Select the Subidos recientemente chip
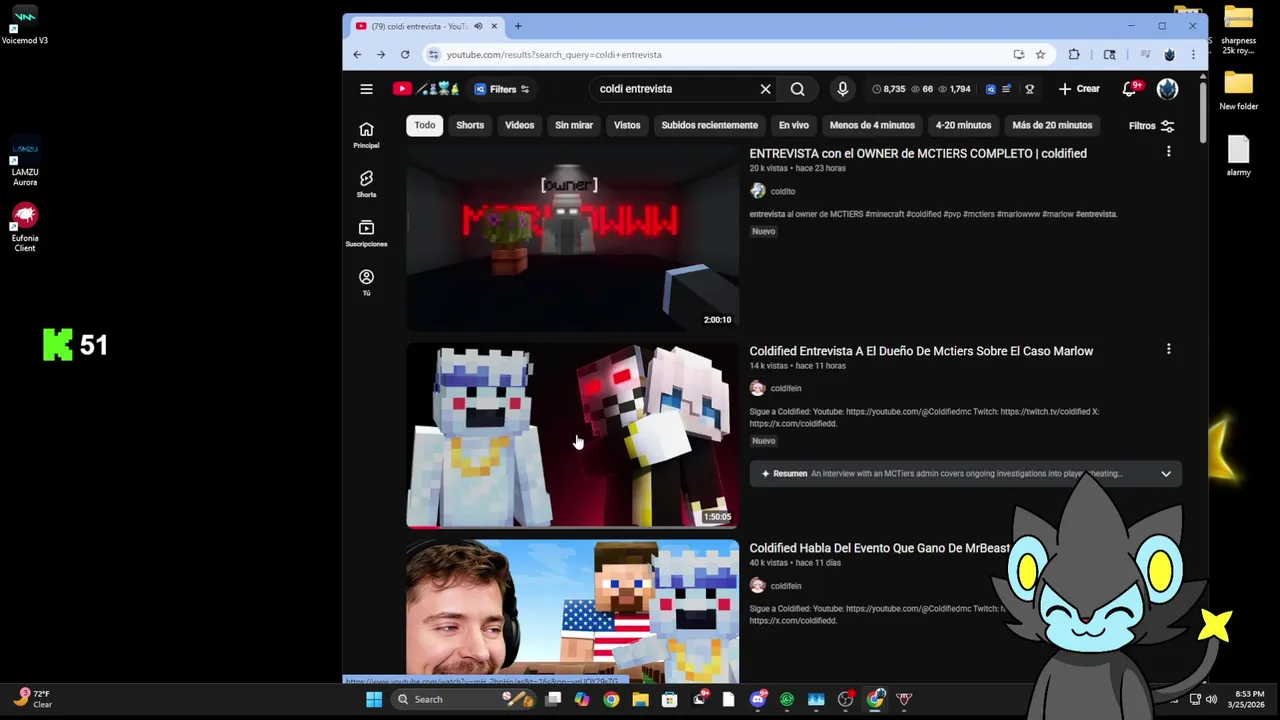The width and height of the screenshot is (1280, 720). click(709, 125)
